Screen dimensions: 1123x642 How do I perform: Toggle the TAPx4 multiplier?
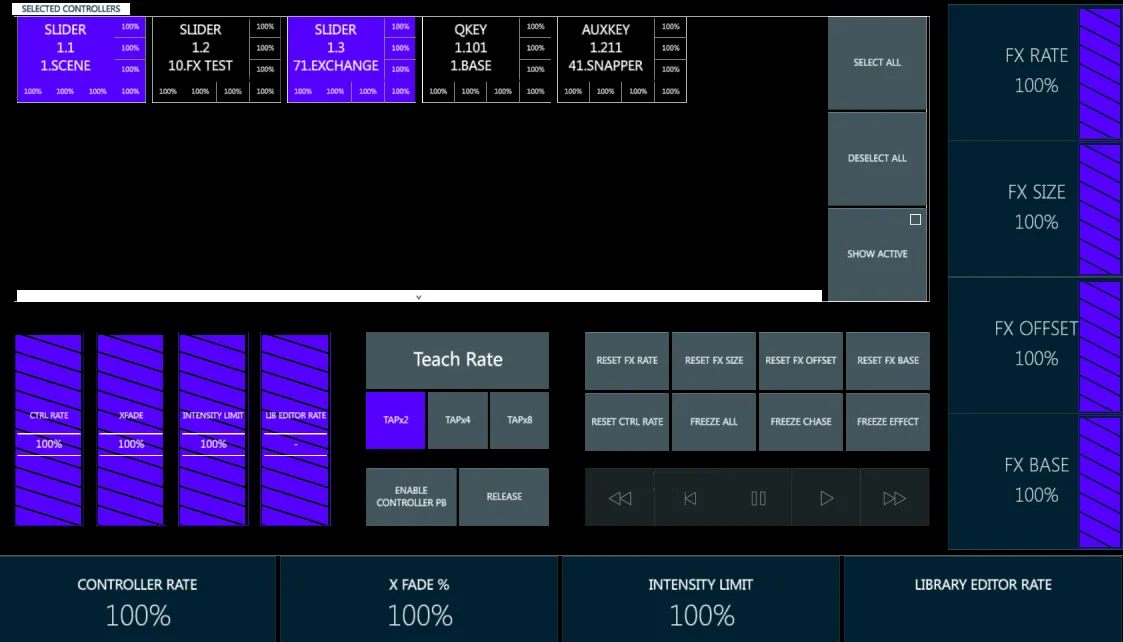pyautogui.click(x=458, y=421)
